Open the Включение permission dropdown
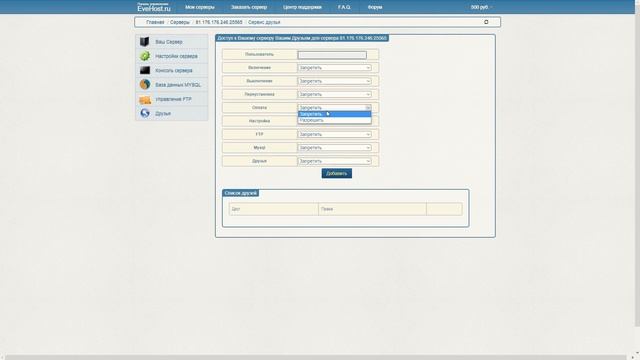The image size is (640, 360). coord(334,67)
